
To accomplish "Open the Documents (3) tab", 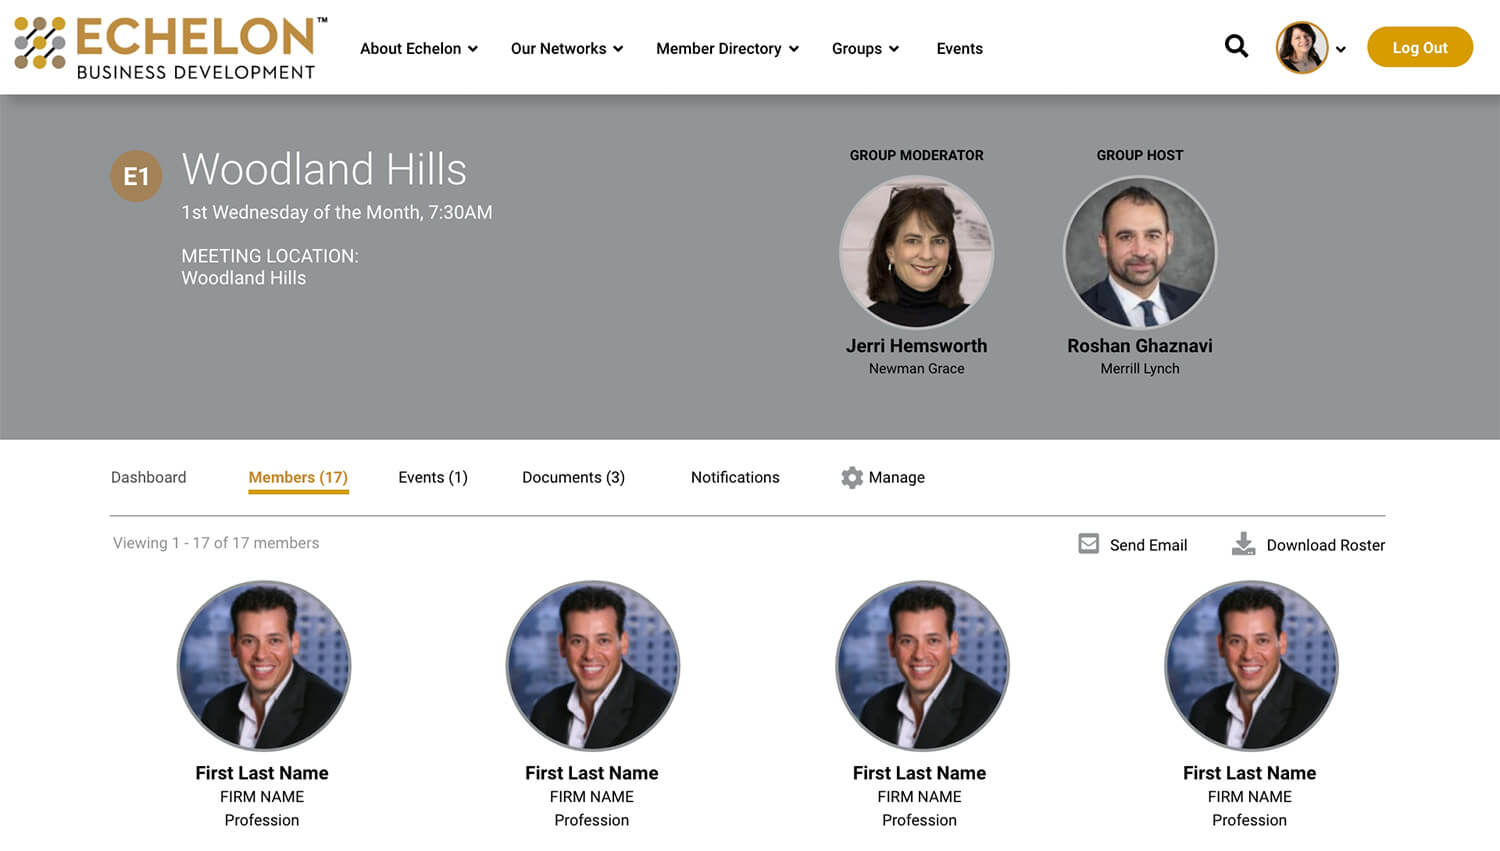I will pos(573,477).
